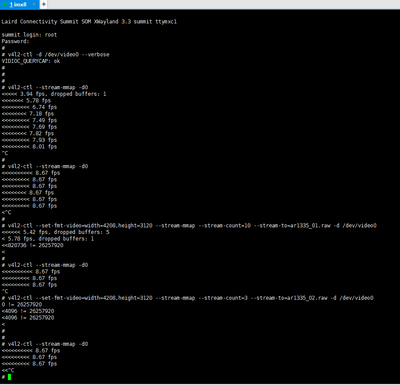Click the 7.18 fps output line
Screen dimensions: 400x385
(28, 114)
